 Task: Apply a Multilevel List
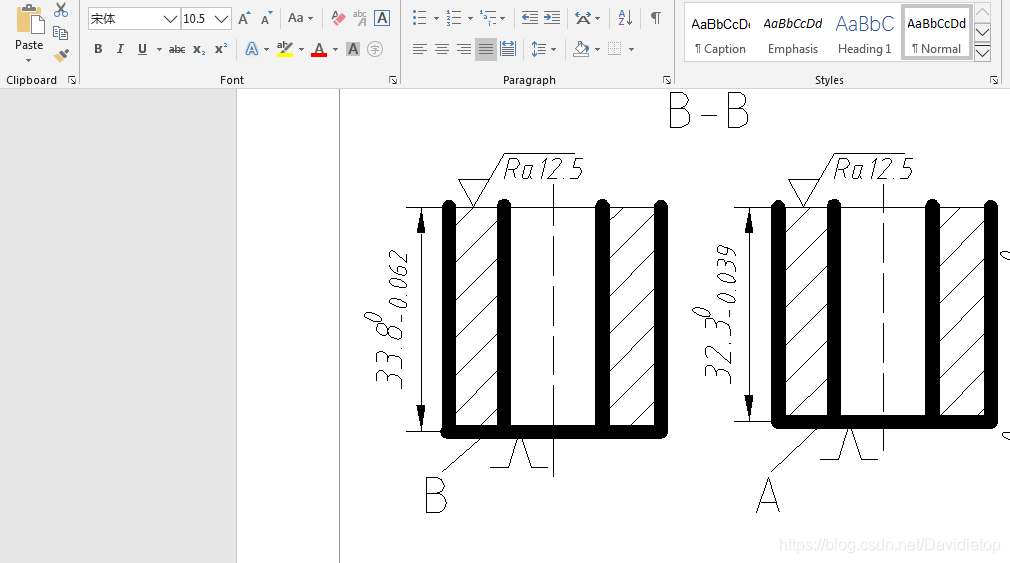click(488, 18)
